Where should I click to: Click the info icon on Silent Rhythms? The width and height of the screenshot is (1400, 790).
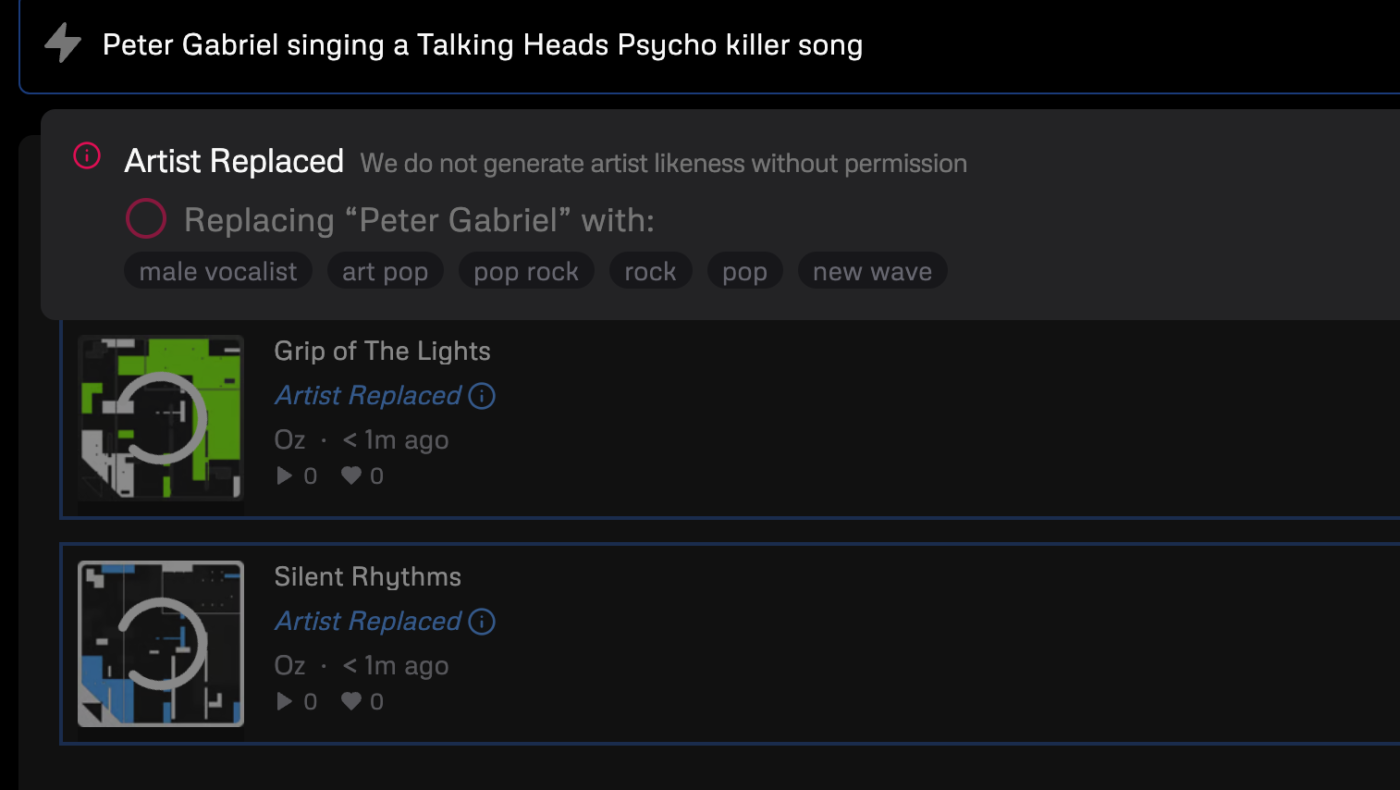click(482, 622)
